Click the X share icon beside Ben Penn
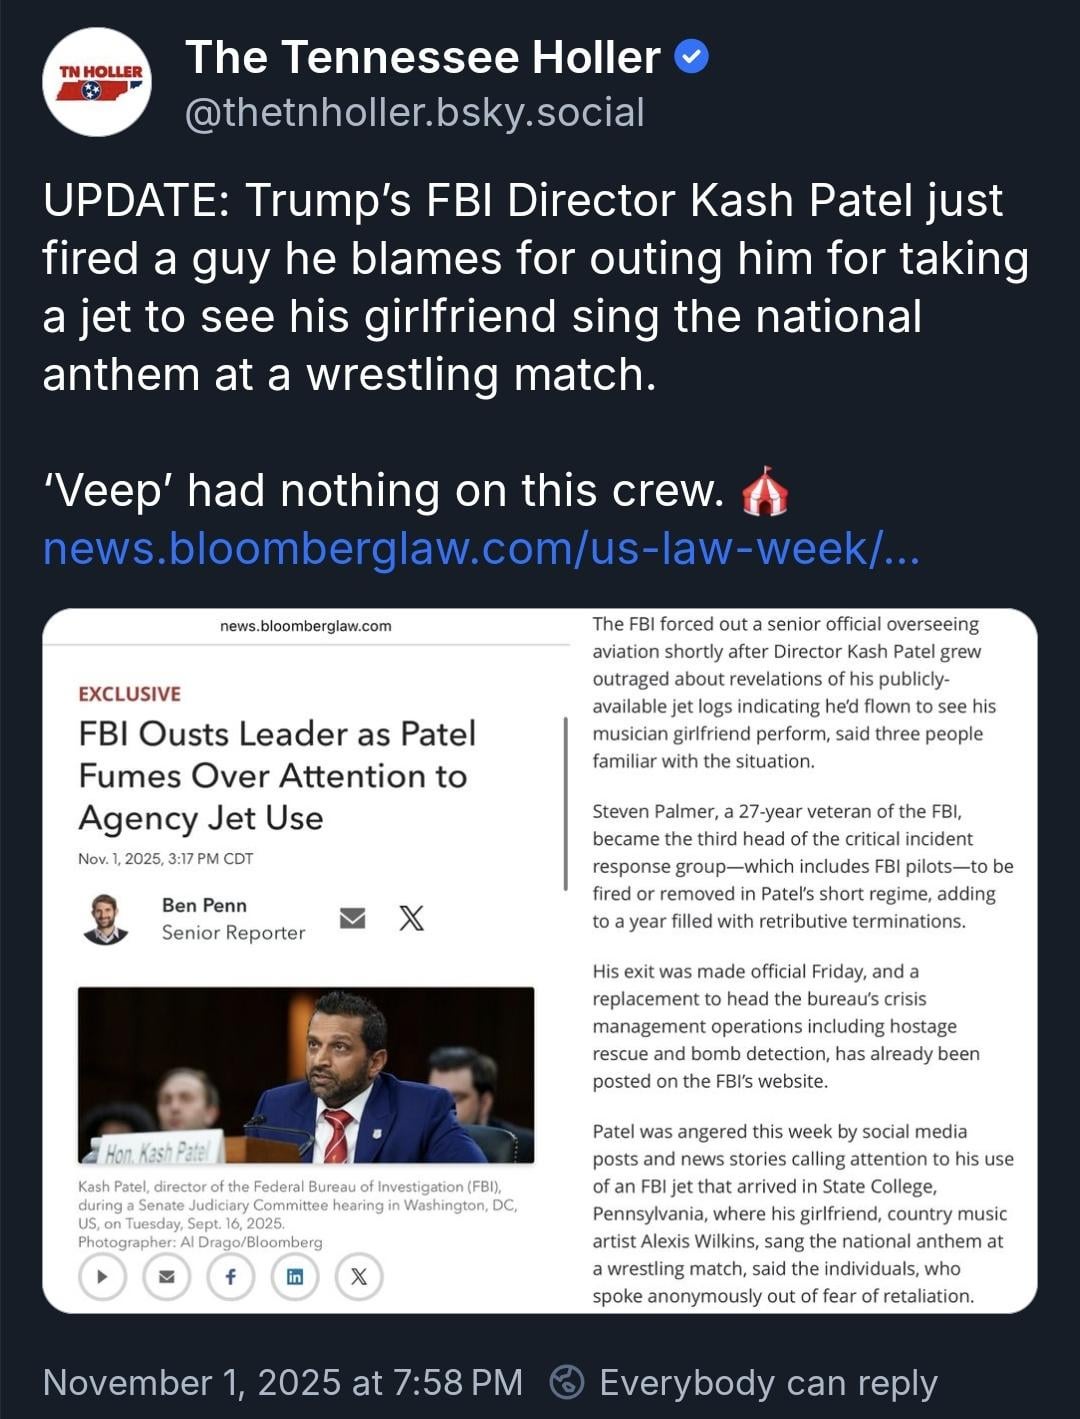 coord(411,917)
